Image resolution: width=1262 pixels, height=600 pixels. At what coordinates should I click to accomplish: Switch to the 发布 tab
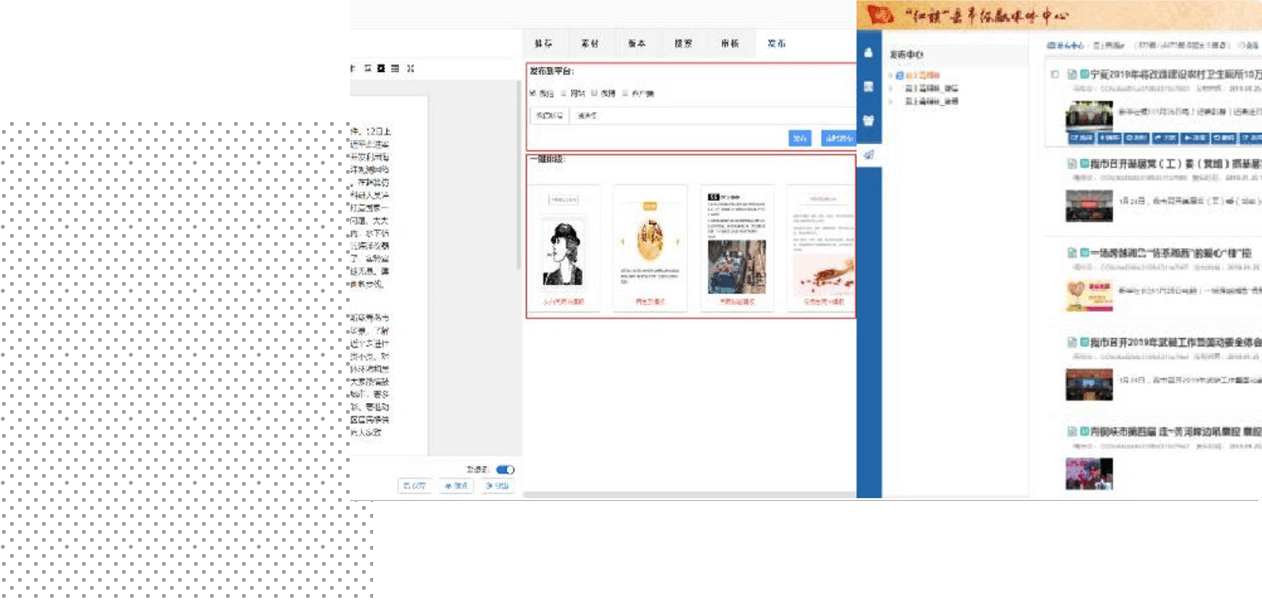[776, 44]
